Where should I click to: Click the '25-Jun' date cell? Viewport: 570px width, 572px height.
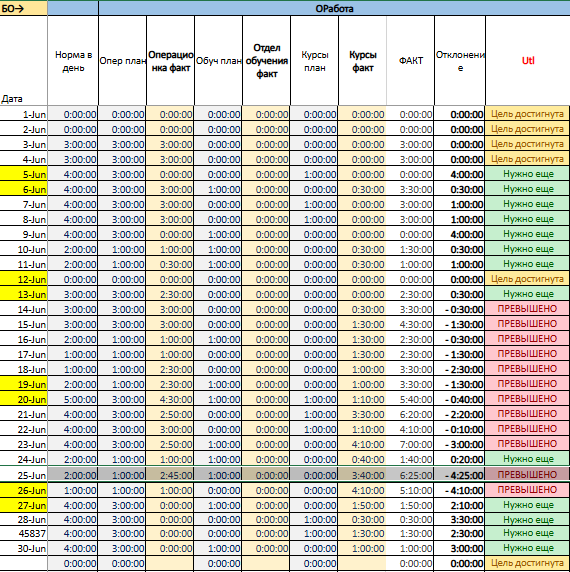(x=24, y=475)
